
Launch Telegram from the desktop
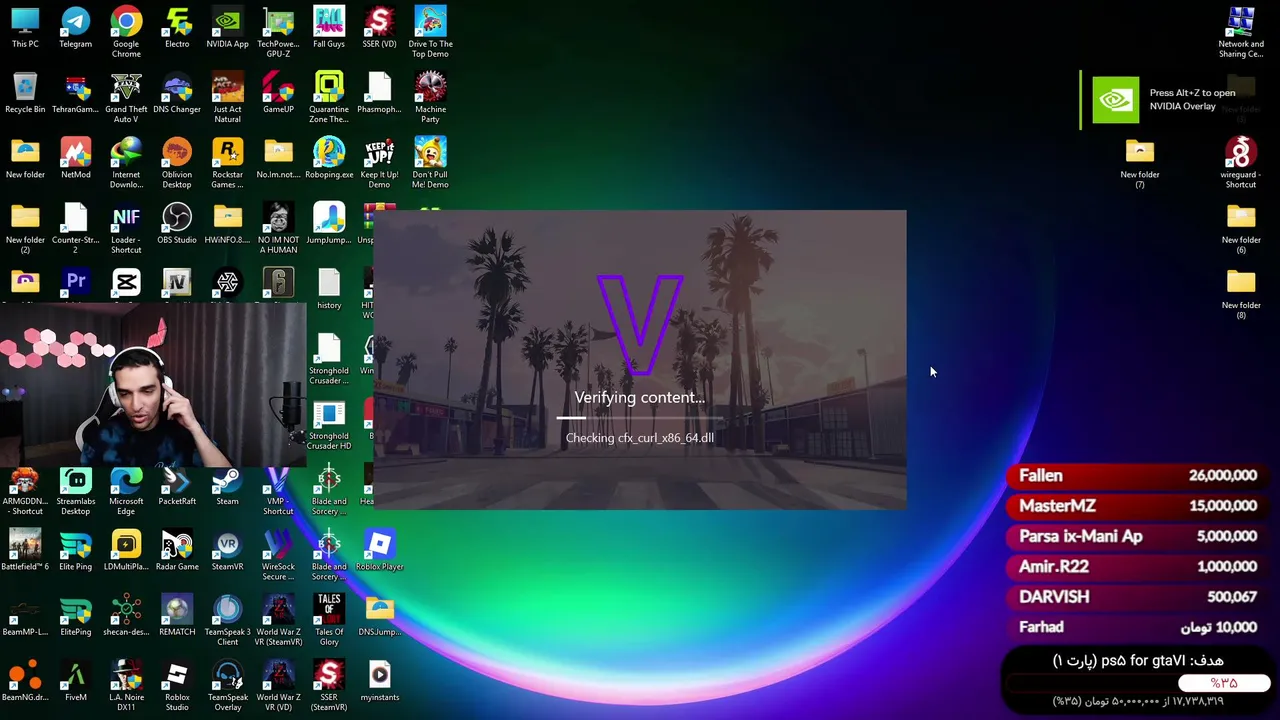click(76, 28)
